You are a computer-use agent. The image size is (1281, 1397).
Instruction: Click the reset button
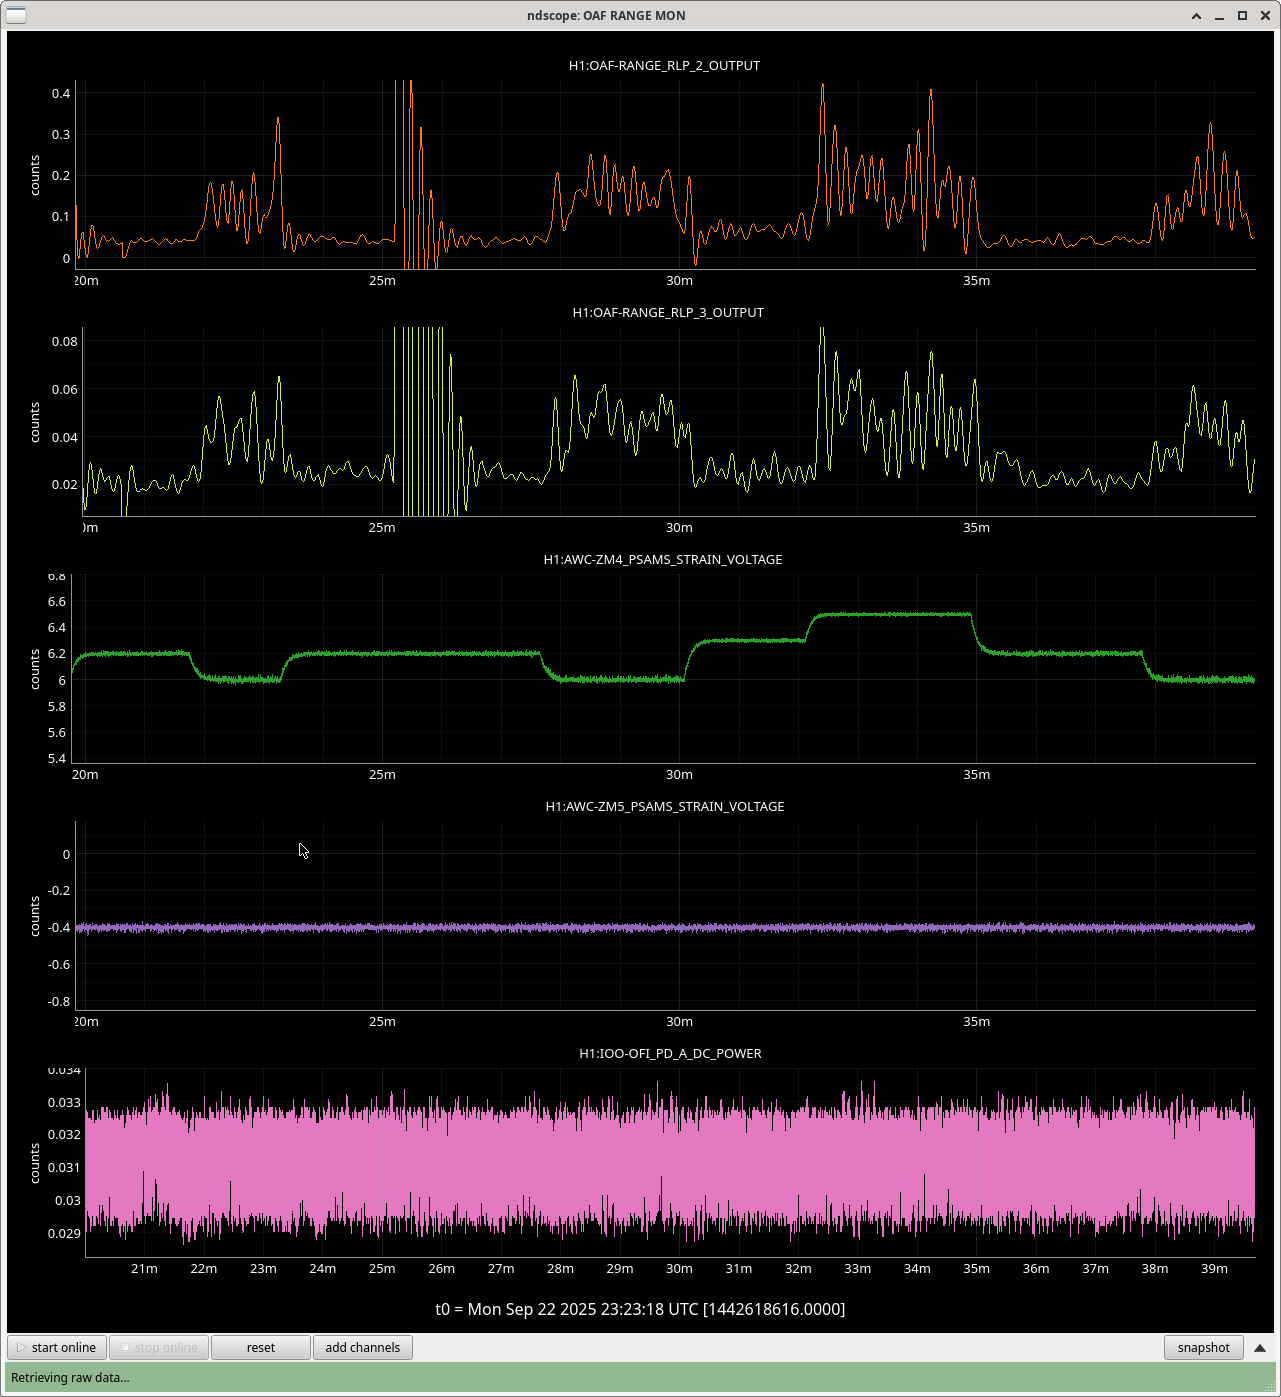point(260,1348)
